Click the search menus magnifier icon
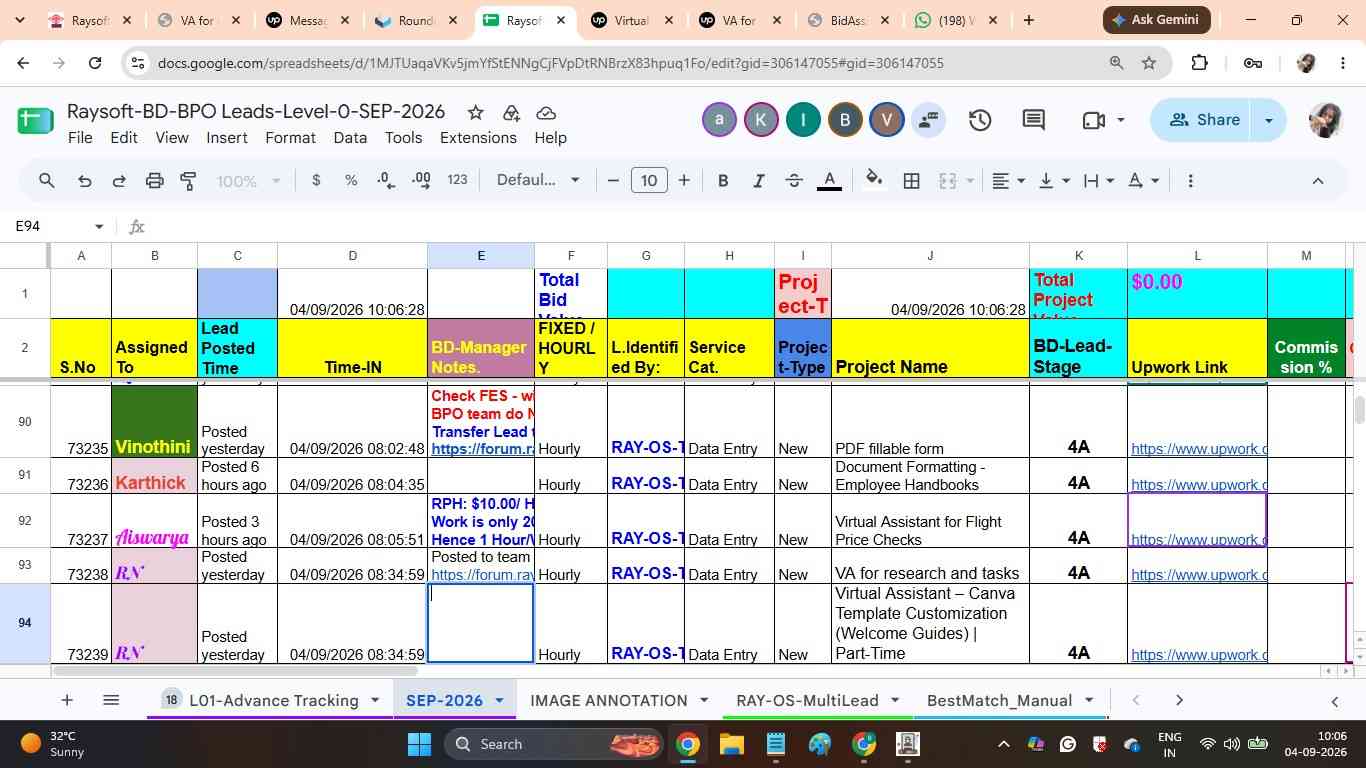1366x768 pixels. [x=46, y=181]
